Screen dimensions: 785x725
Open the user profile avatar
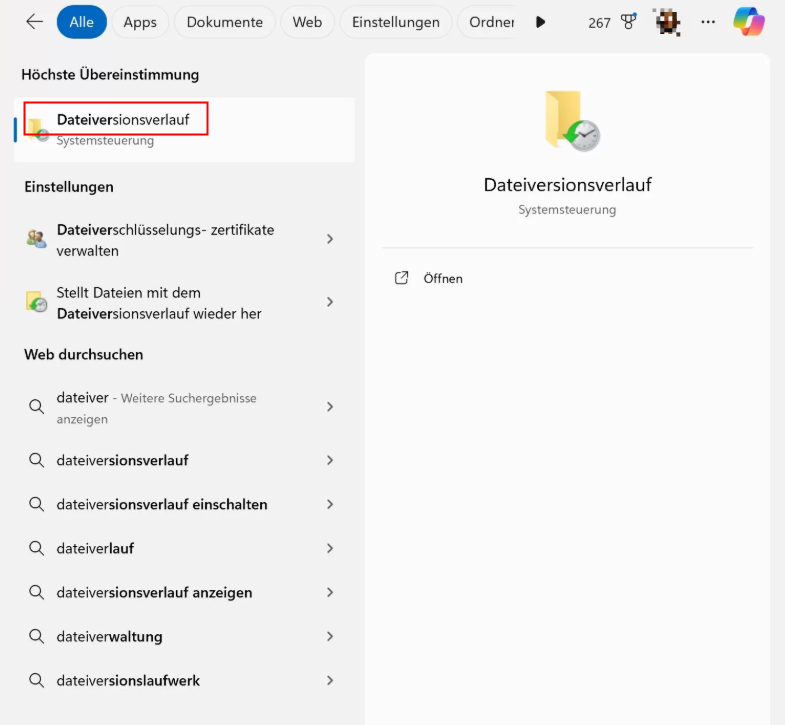668,22
